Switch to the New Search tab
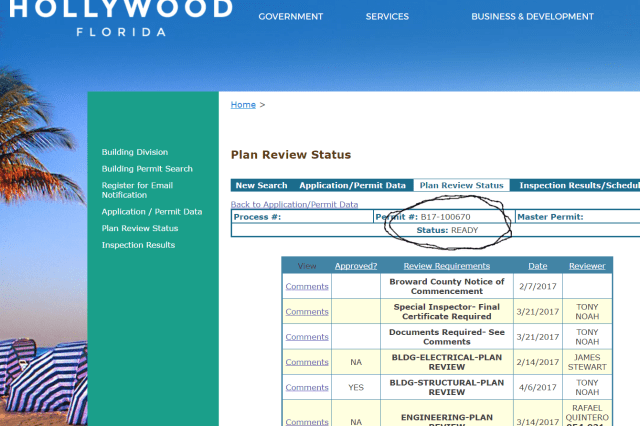The width and height of the screenshot is (640, 426). (261, 185)
